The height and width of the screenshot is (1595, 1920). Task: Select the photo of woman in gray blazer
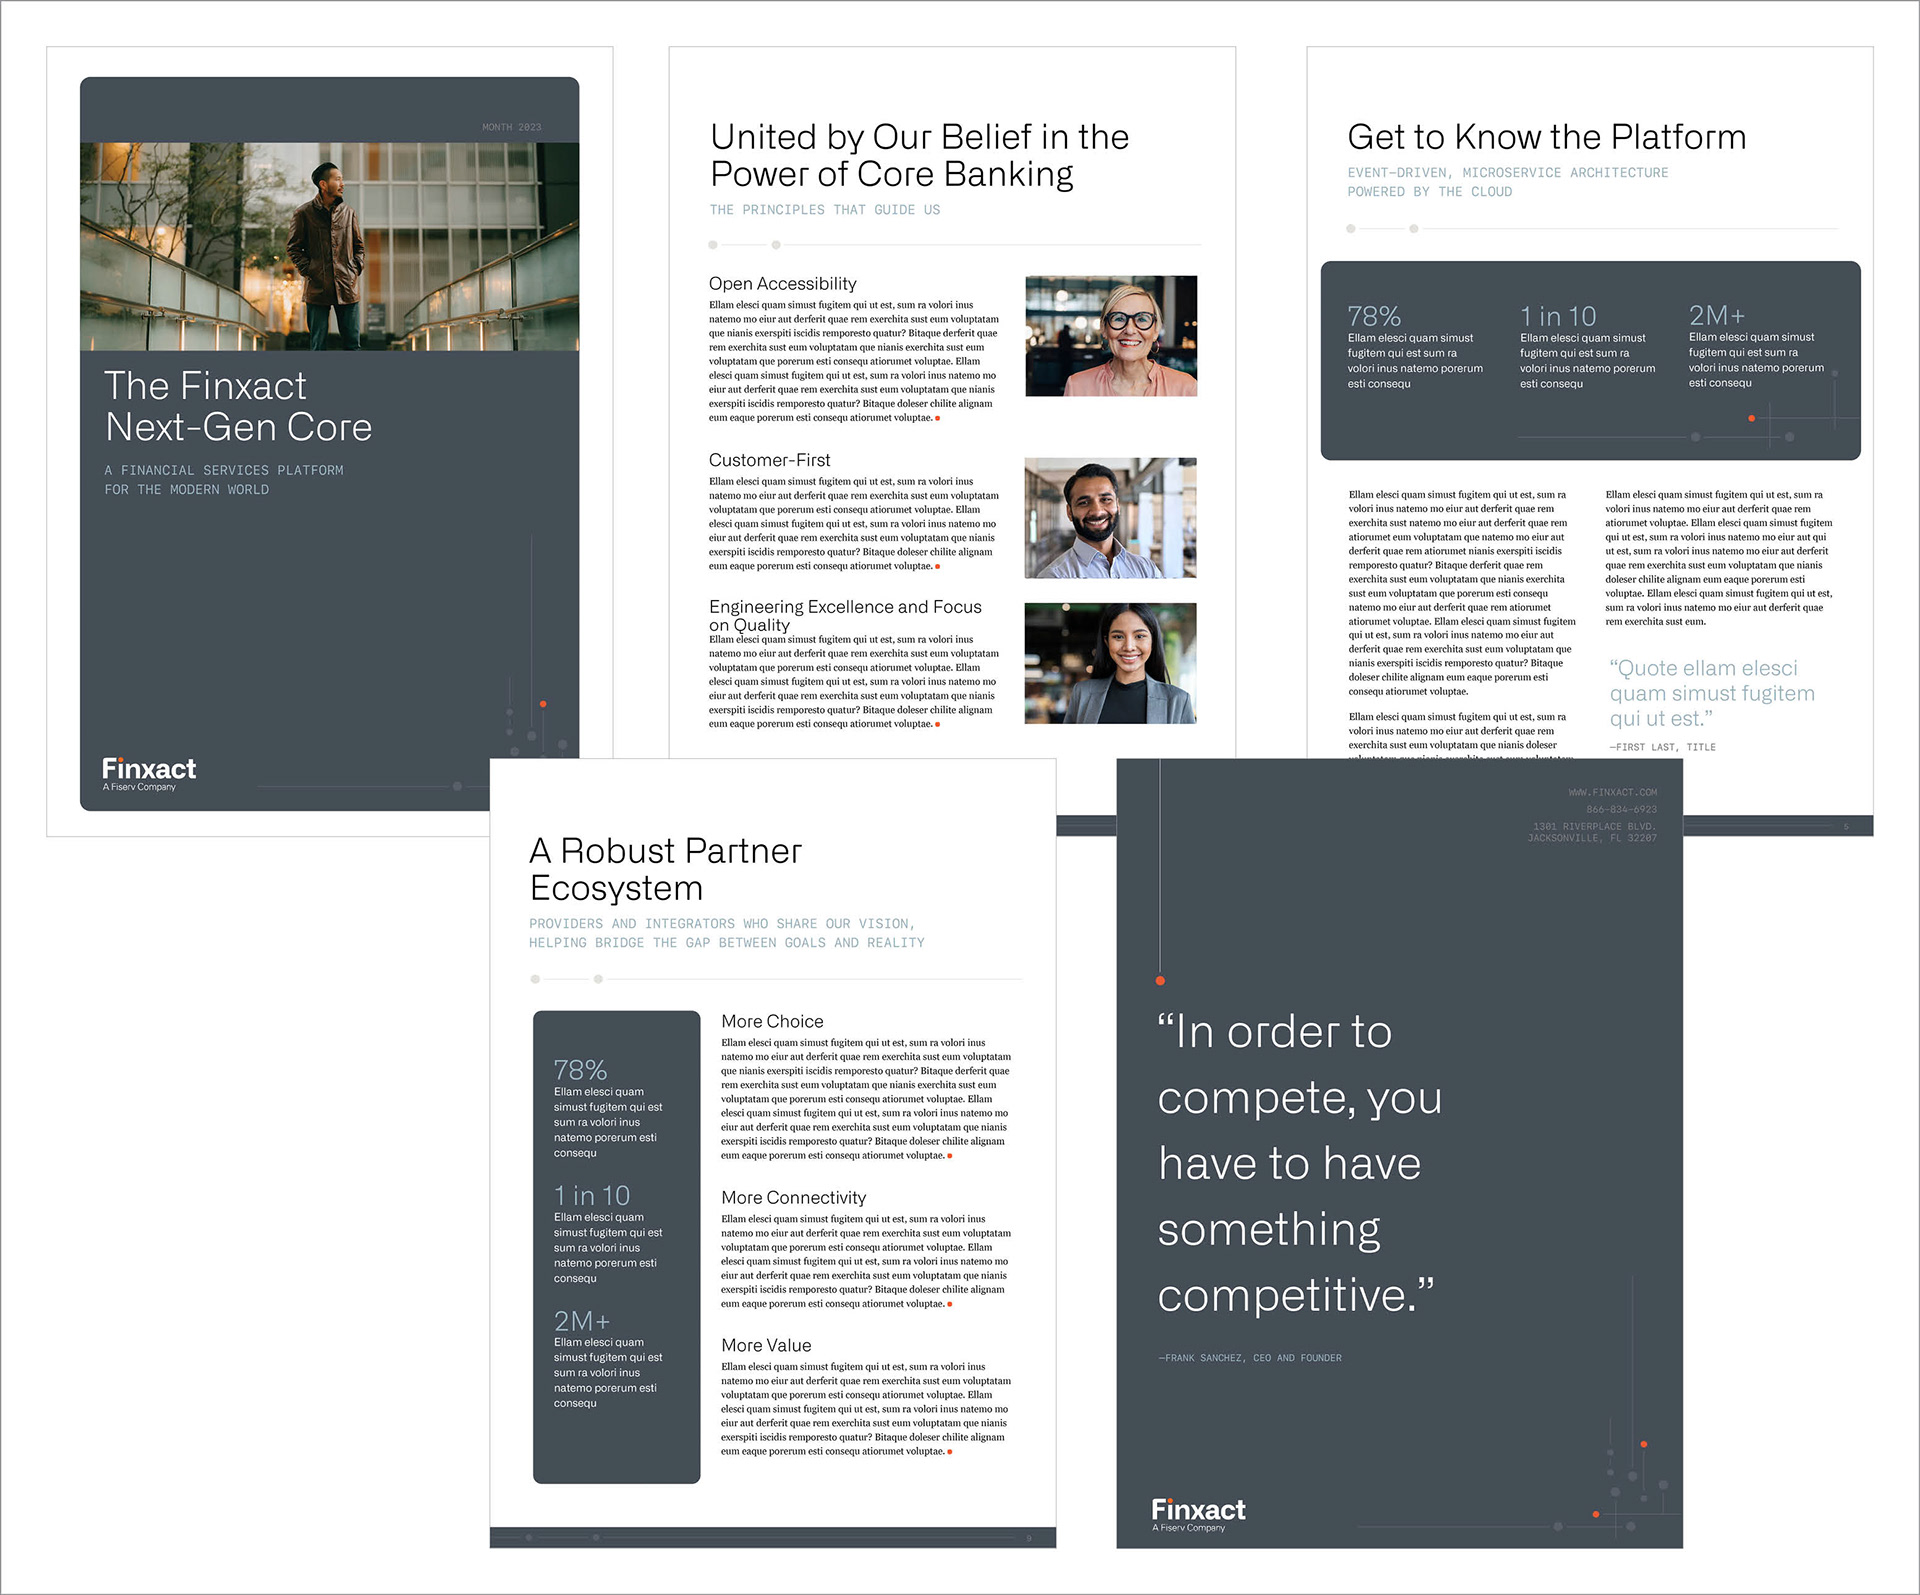pos(1110,663)
